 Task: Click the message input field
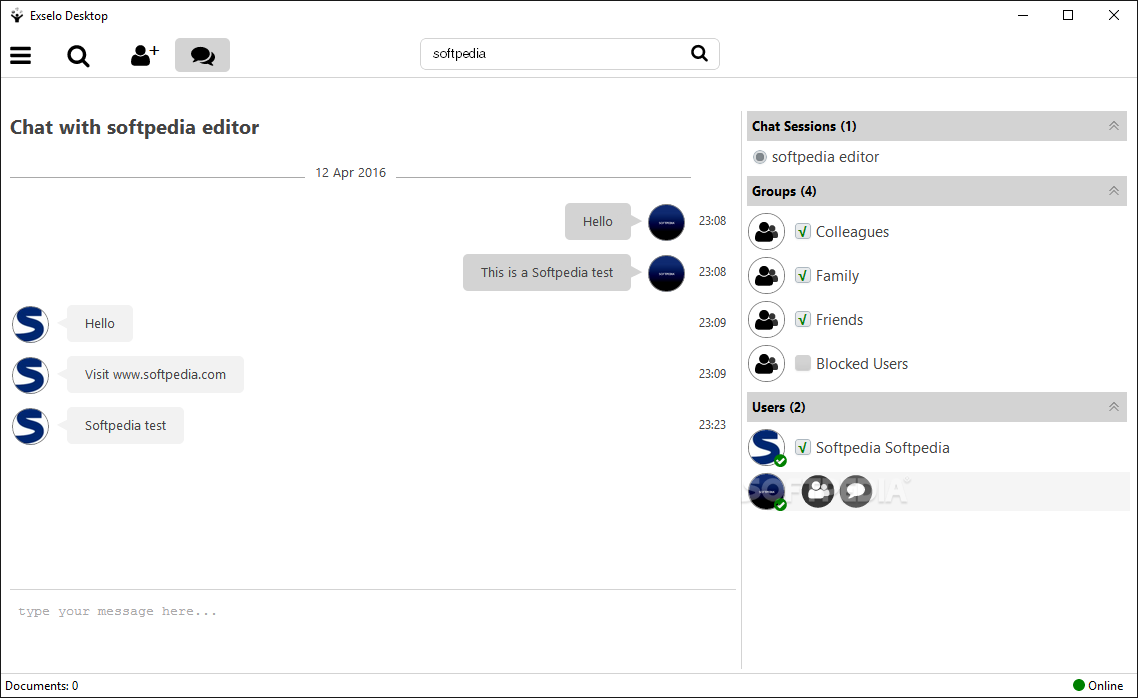pyautogui.click(x=373, y=628)
